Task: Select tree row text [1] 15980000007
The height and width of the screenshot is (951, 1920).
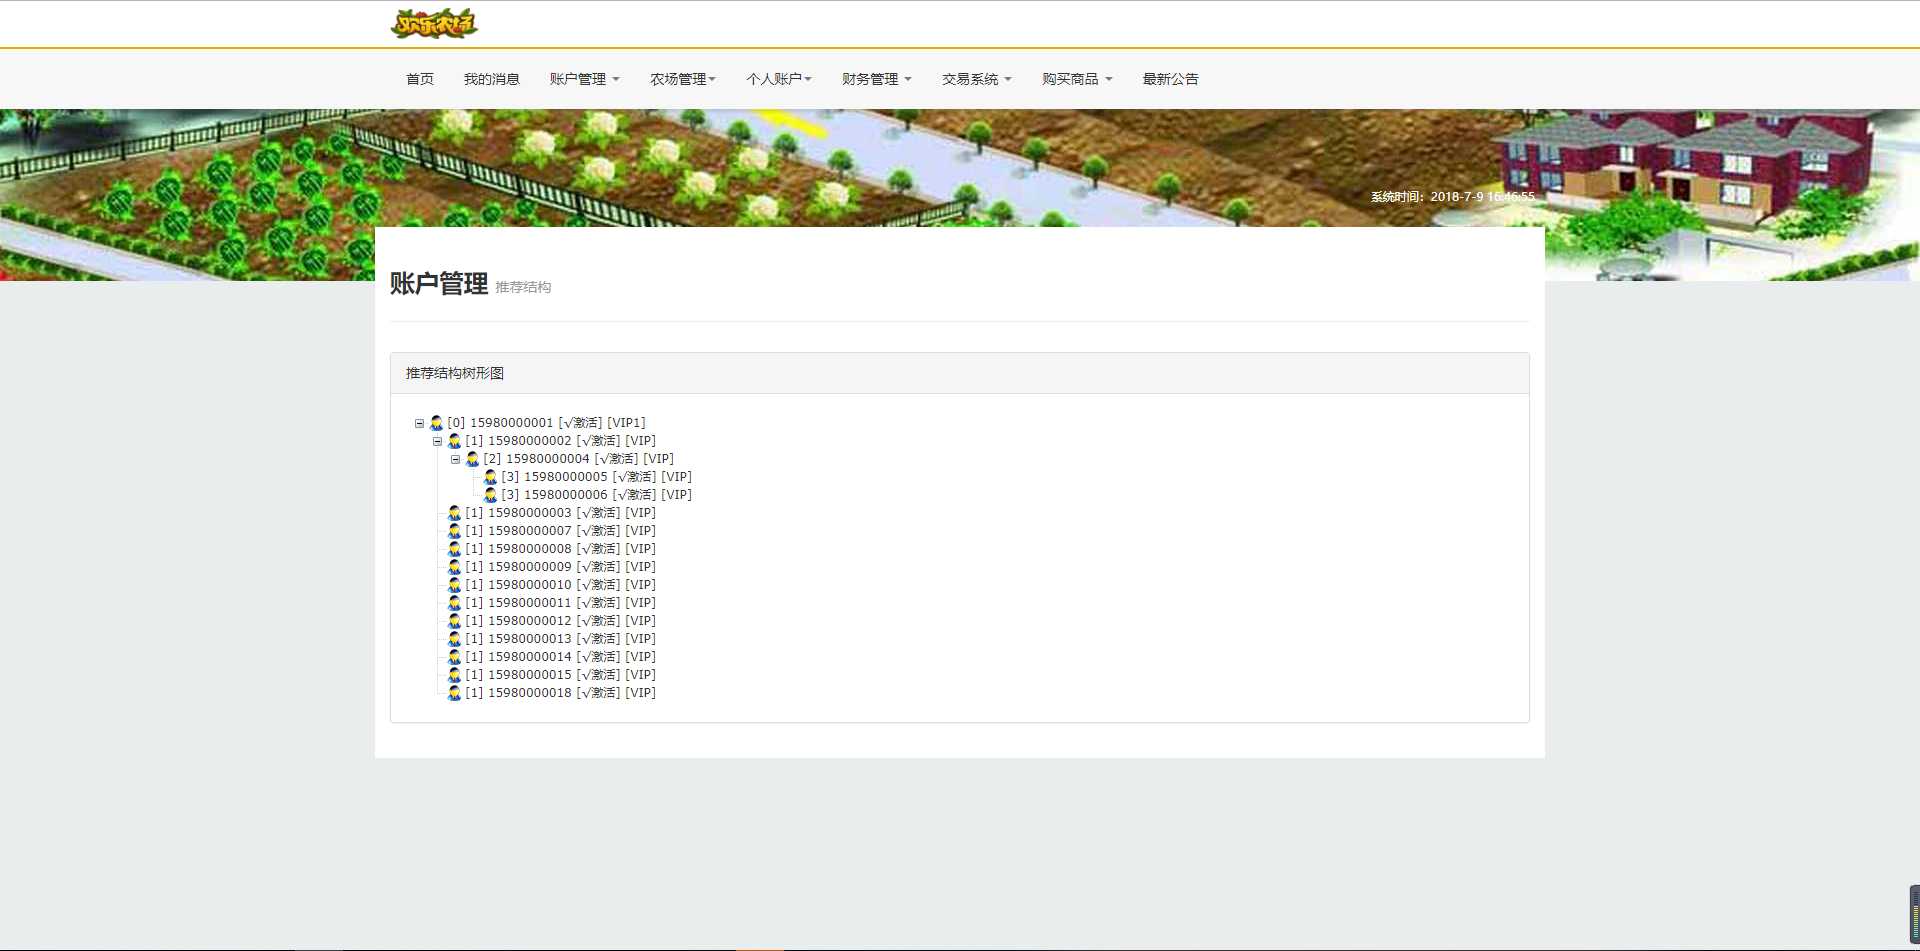Action: pos(560,531)
